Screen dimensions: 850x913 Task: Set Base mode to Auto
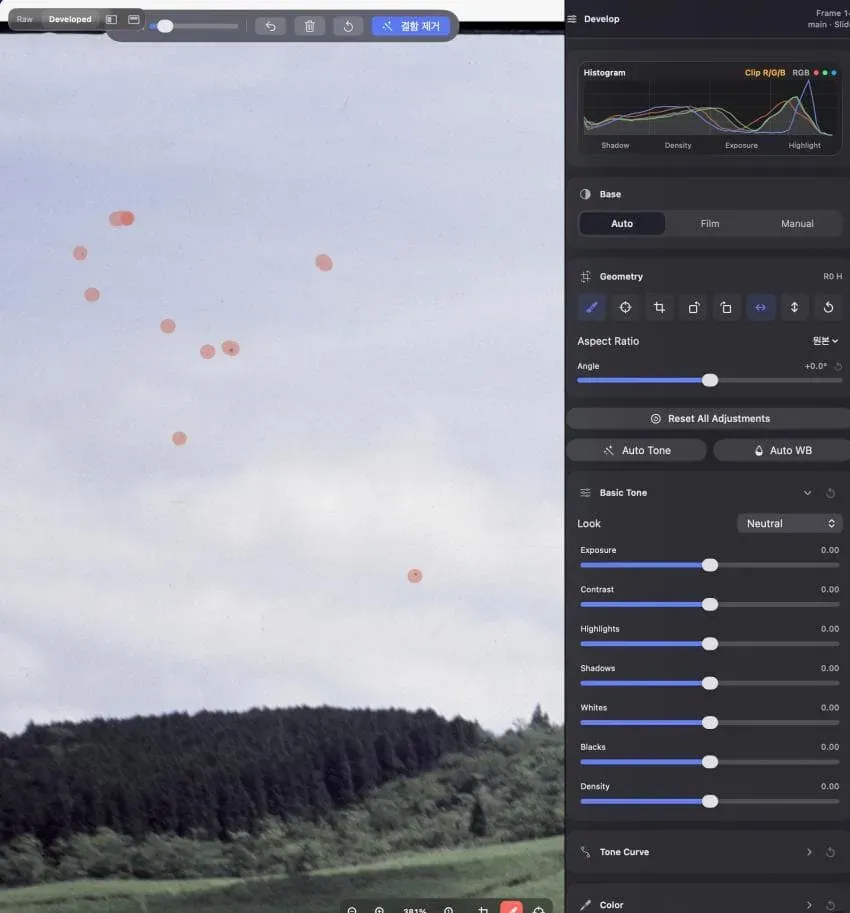pyautogui.click(x=622, y=224)
